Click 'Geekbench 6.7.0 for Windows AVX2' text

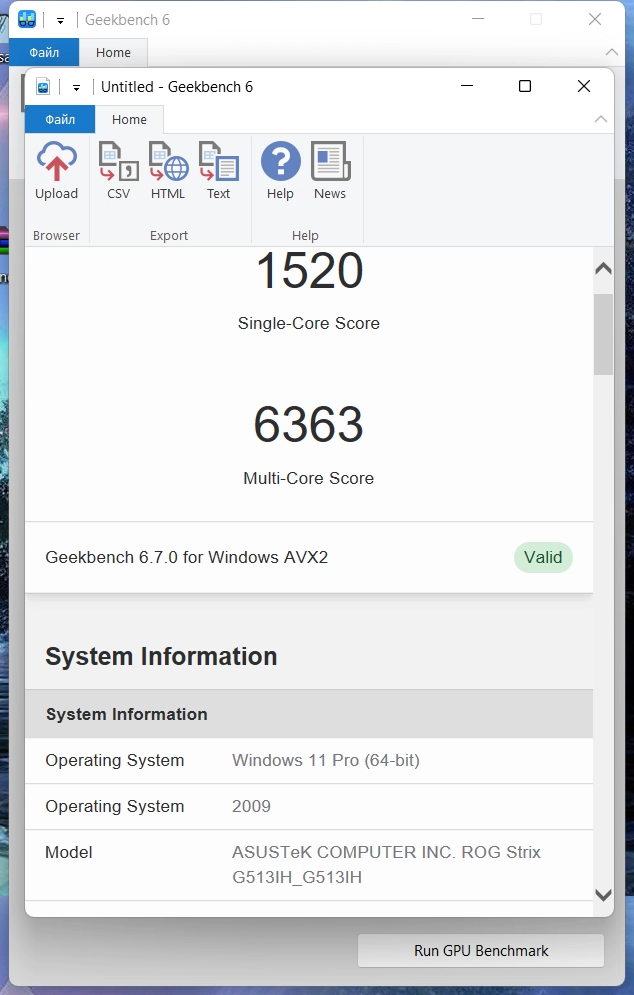click(x=187, y=557)
